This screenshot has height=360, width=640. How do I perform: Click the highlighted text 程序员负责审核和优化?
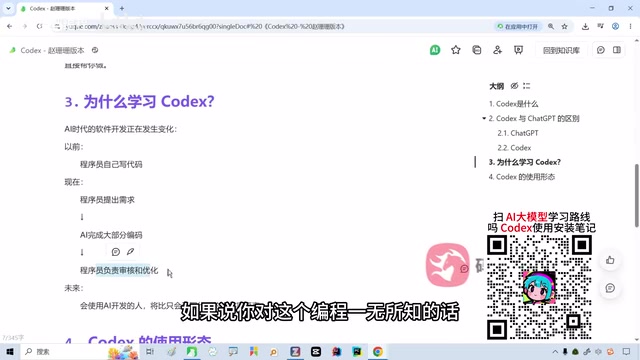tap(119, 270)
